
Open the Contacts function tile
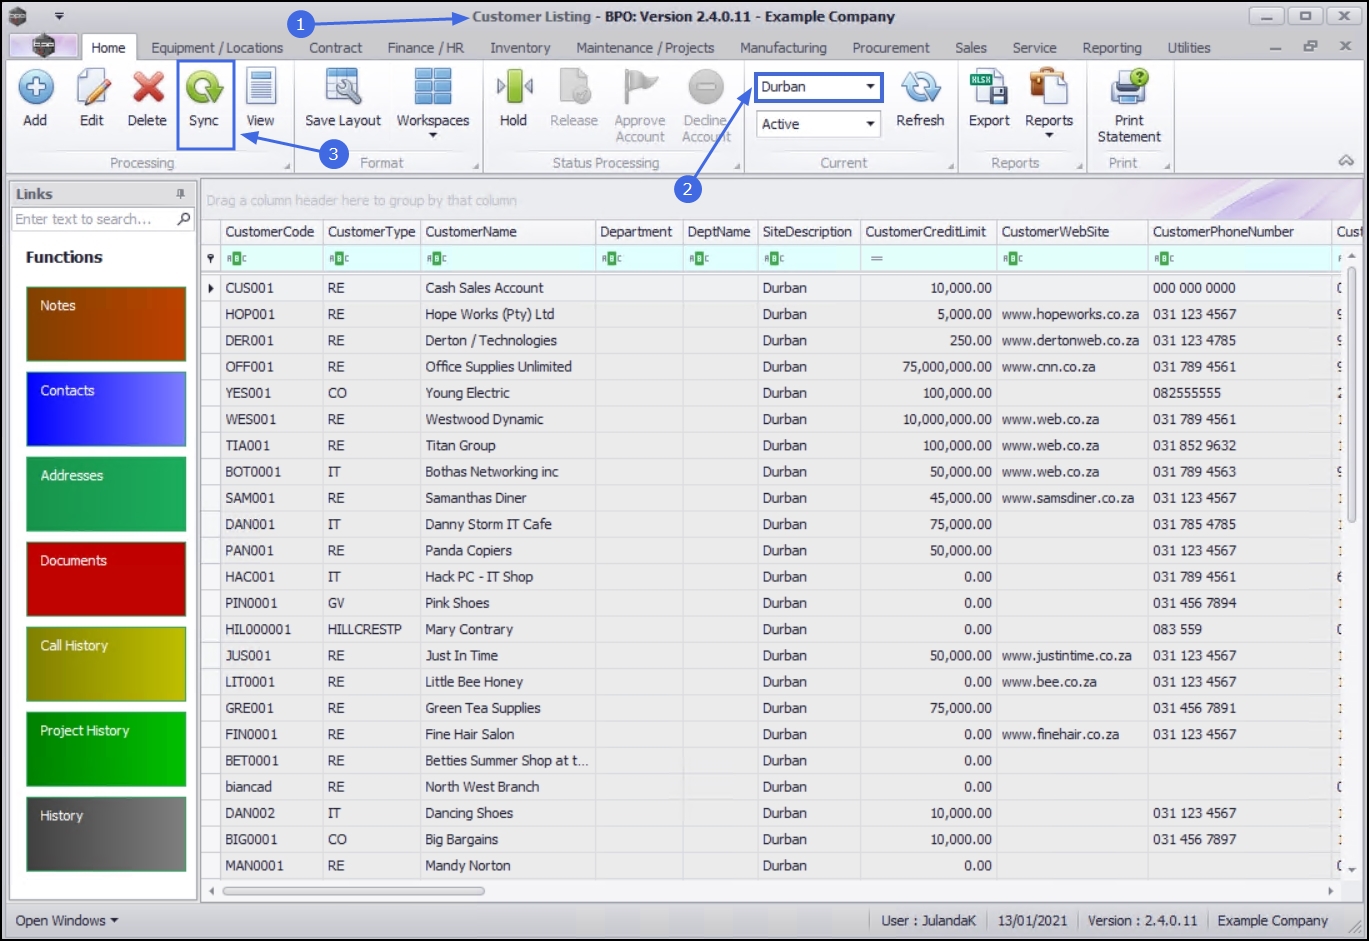(106, 409)
